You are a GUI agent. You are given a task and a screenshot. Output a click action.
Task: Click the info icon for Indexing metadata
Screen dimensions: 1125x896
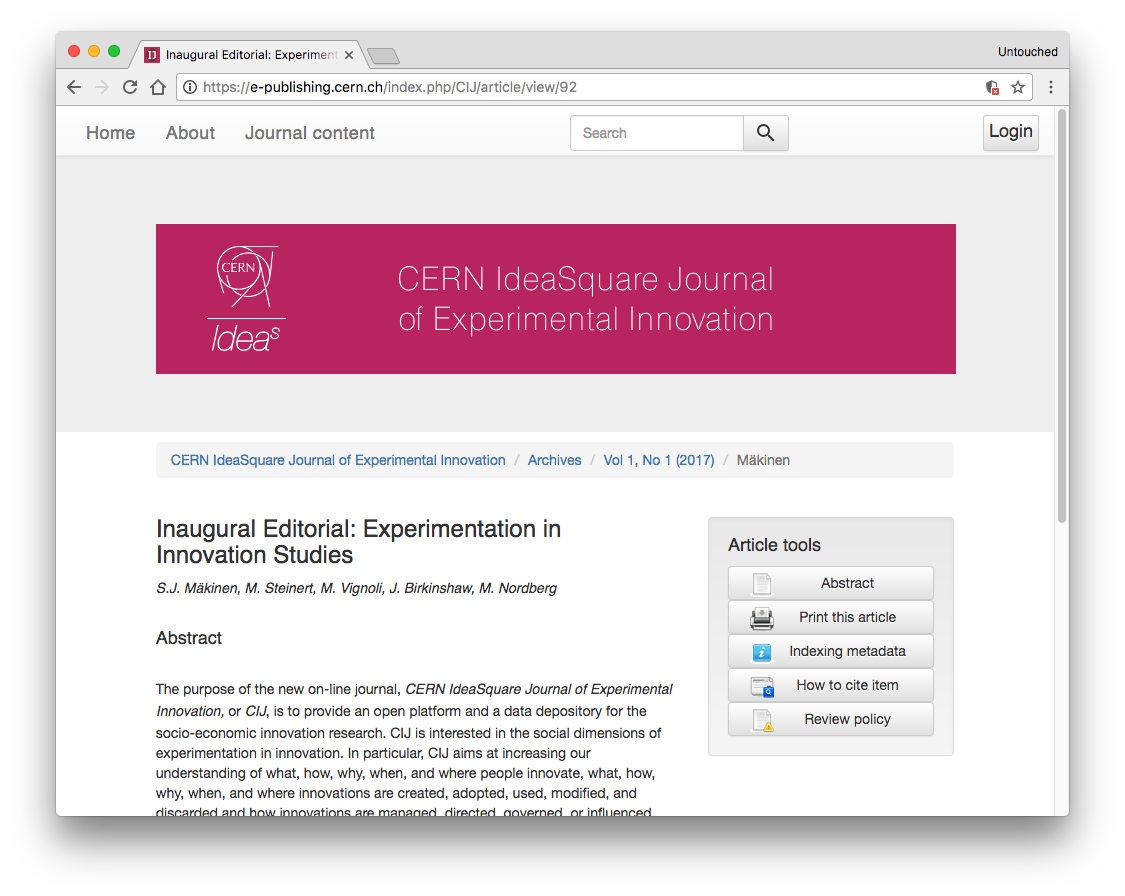[x=761, y=652]
